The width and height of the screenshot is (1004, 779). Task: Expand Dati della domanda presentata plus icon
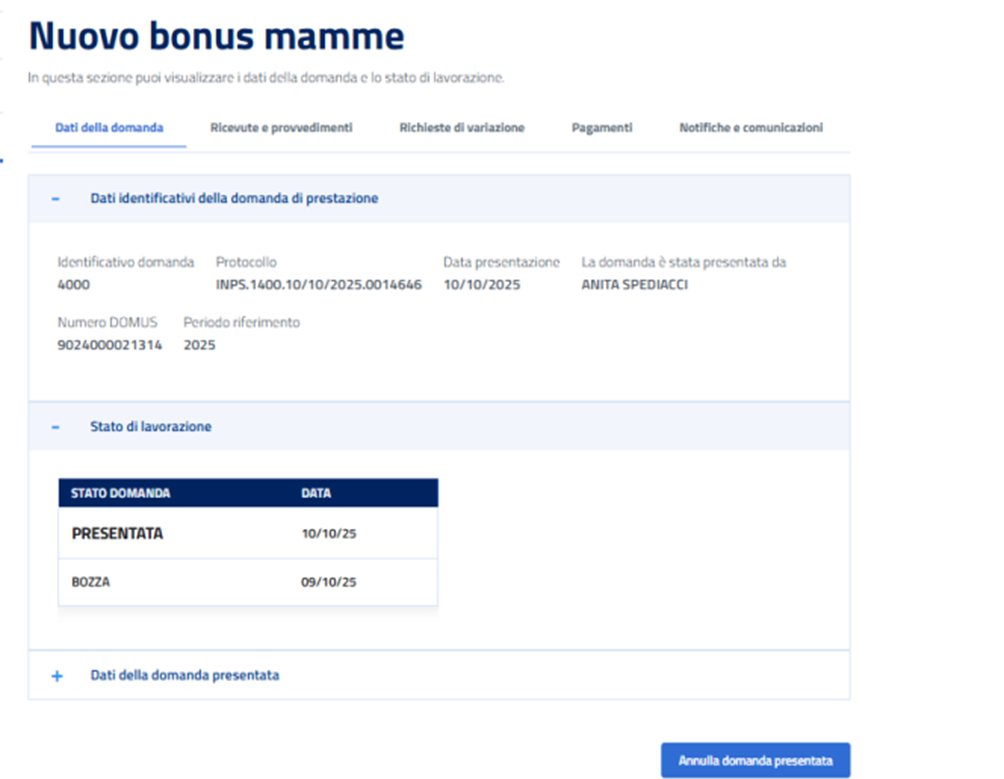pyautogui.click(x=56, y=676)
